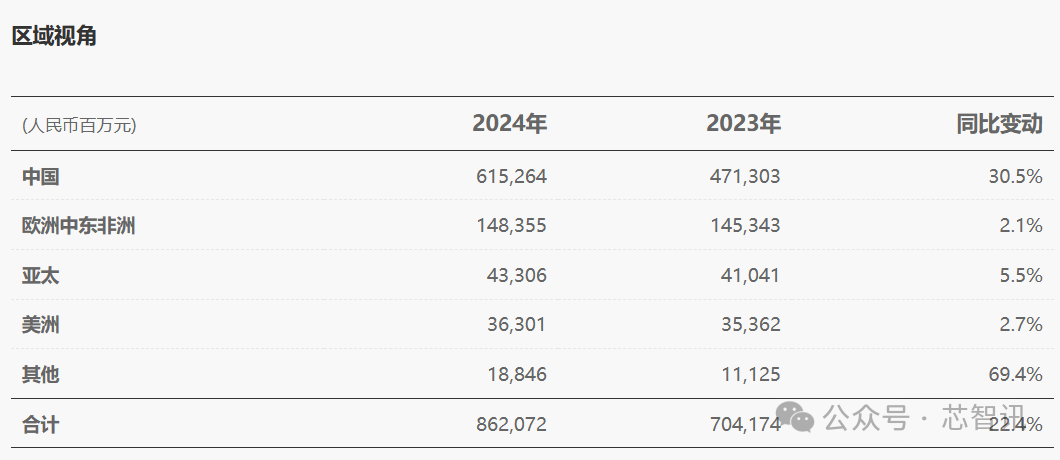
Task: Click the 同比变动 column header
Action: pyautogui.click(x=999, y=124)
